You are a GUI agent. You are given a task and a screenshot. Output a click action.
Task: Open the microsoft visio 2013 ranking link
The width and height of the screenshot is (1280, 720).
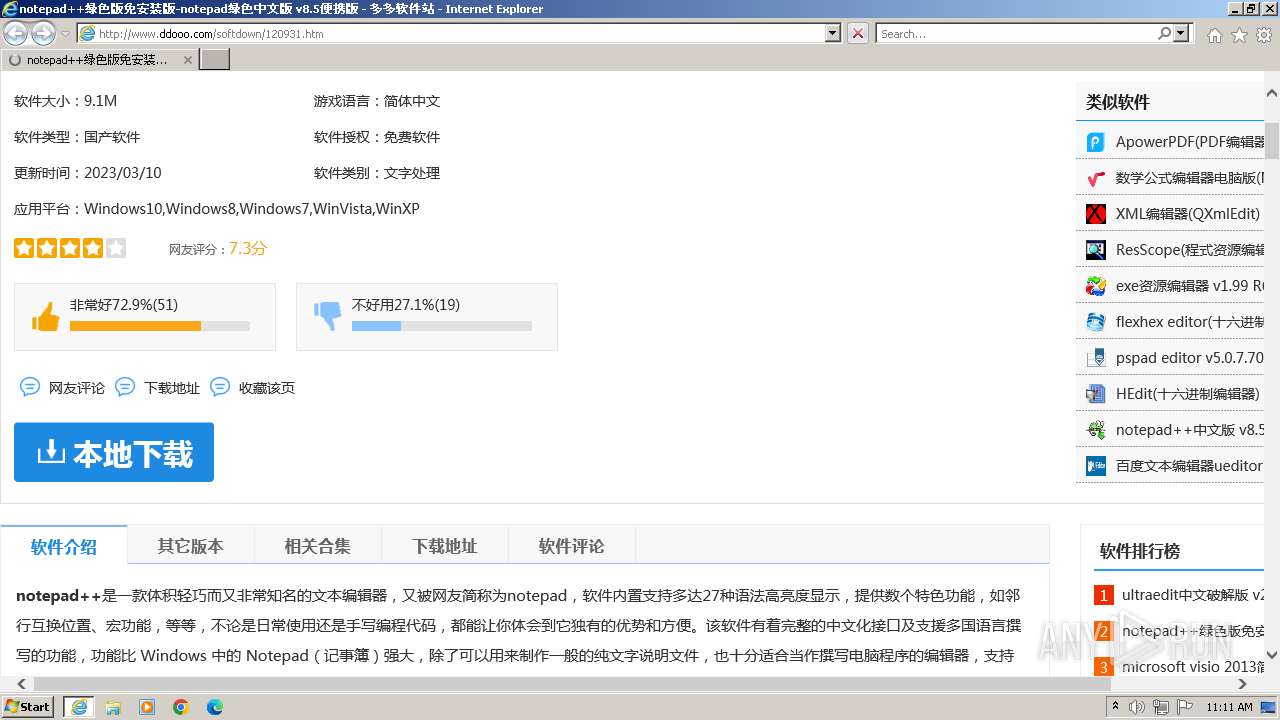pyautogui.click(x=1194, y=667)
